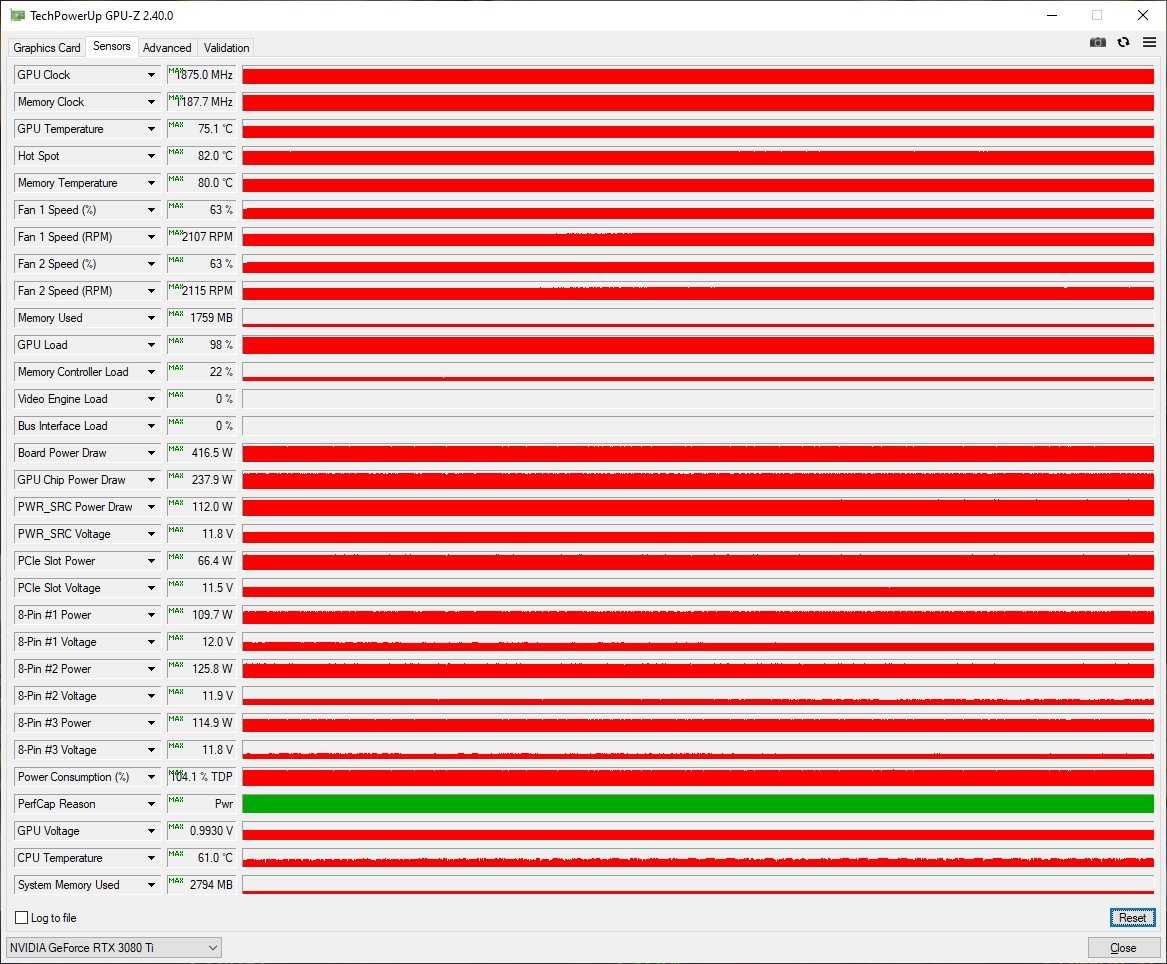Go to the Validation tab
Viewport: 1167px width, 964px height.
[x=226, y=48]
